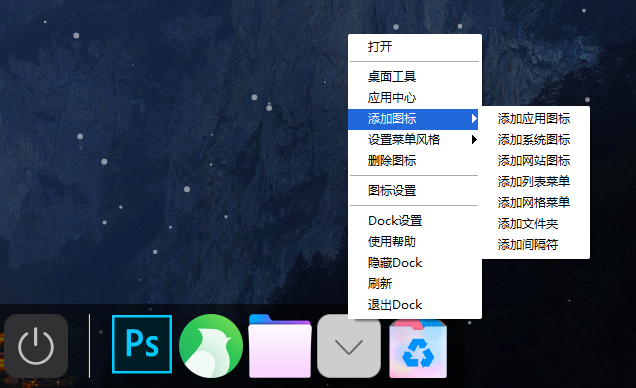The image size is (636, 388).
Task: Launch Photoshop from the dock
Action: pyautogui.click(x=142, y=344)
